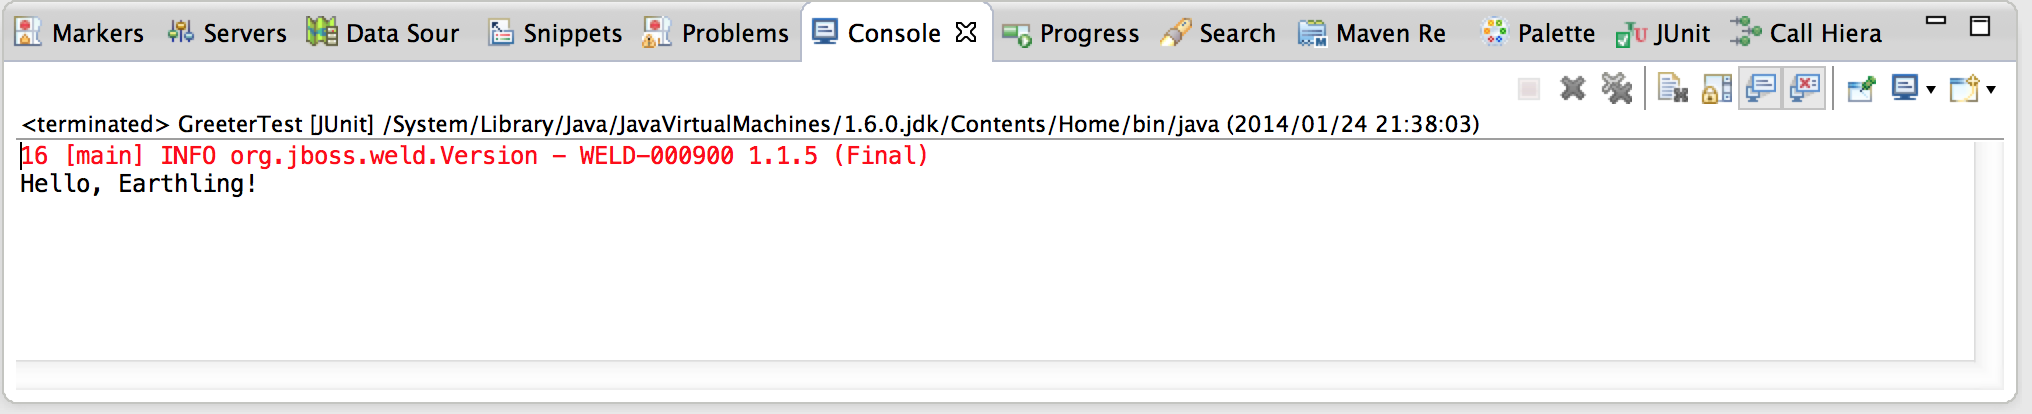Click the Remove Launch gray X icon
The height and width of the screenshot is (414, 2032).
1573,89
